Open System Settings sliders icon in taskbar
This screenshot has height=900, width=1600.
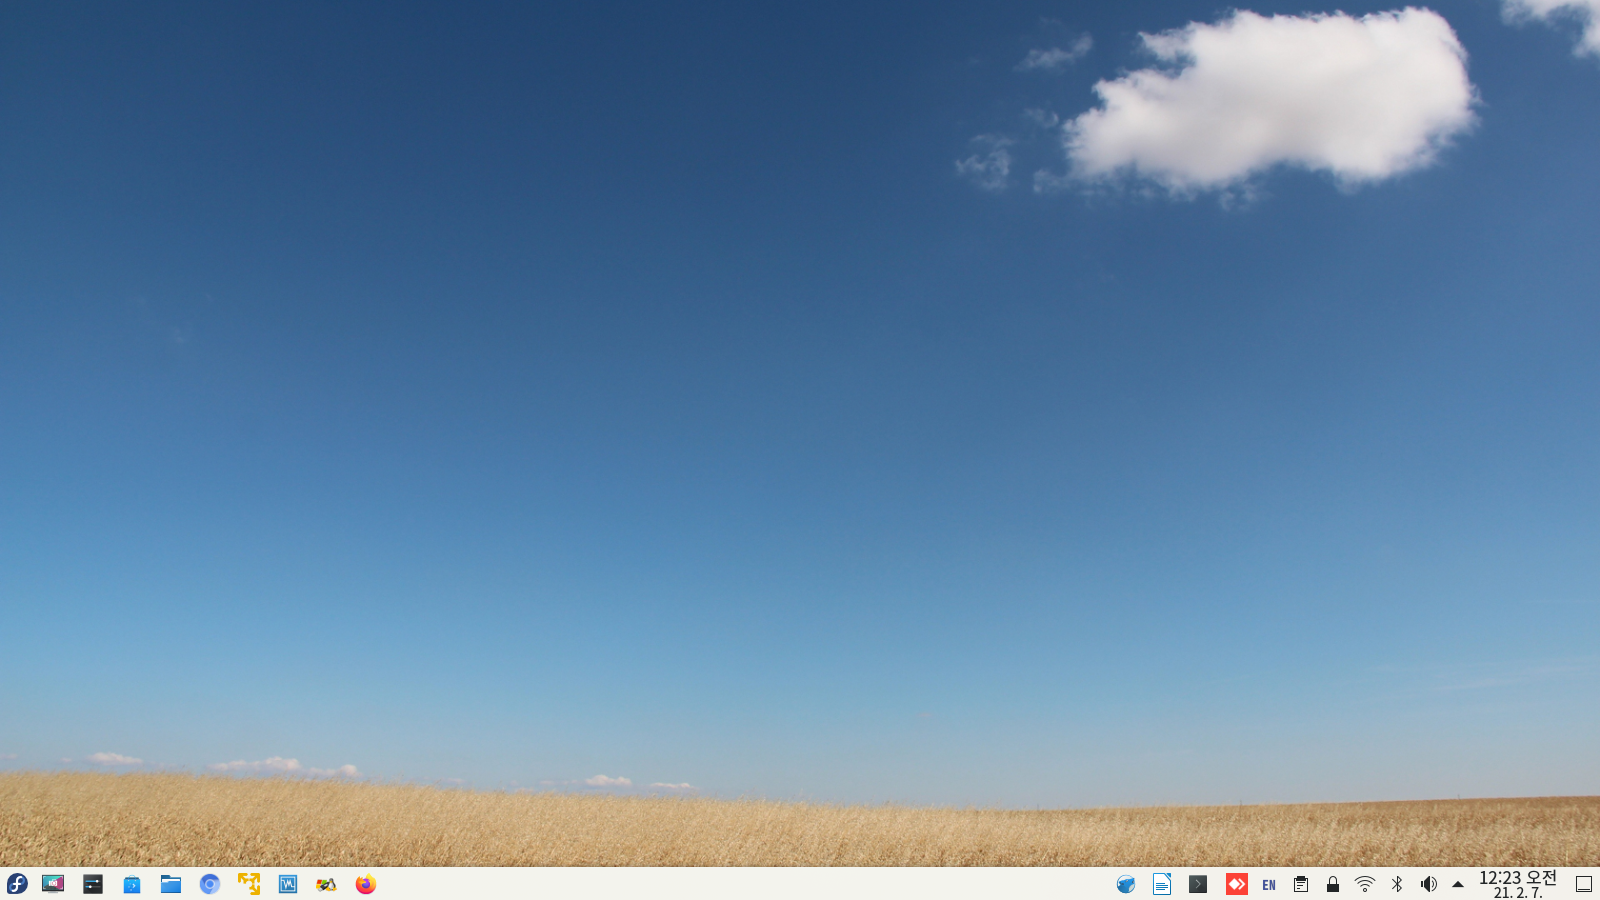click(x=93, y=884)
